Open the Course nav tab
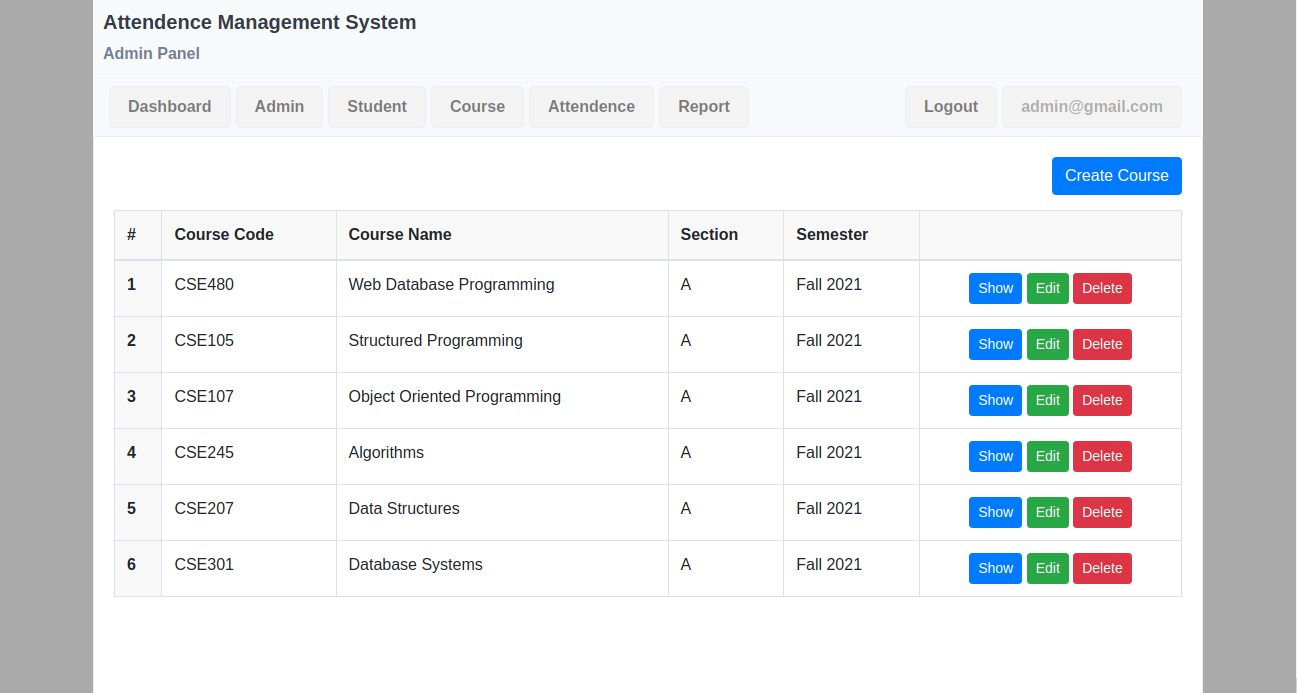 pyautogui.click(x=477, y=107)
